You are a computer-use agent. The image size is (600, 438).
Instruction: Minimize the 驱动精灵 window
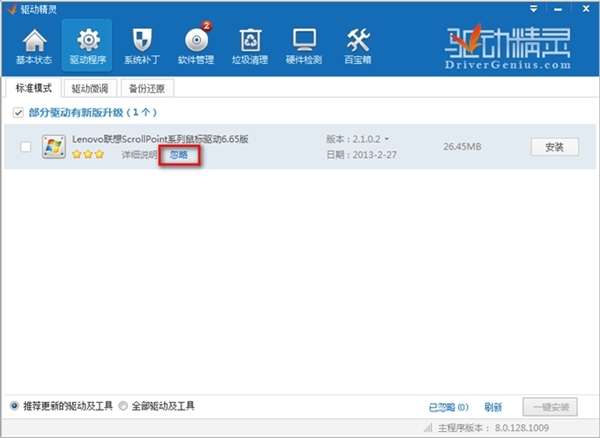click(x=558, y=9)
